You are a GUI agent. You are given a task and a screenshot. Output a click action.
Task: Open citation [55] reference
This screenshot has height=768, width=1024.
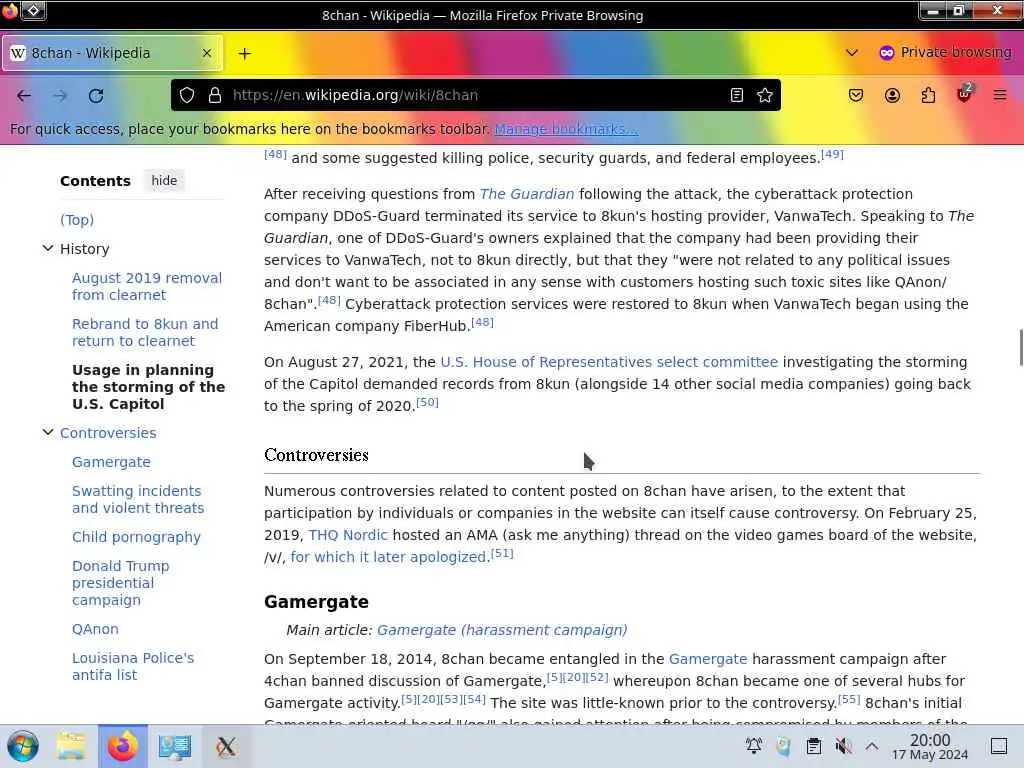(848, 699)
